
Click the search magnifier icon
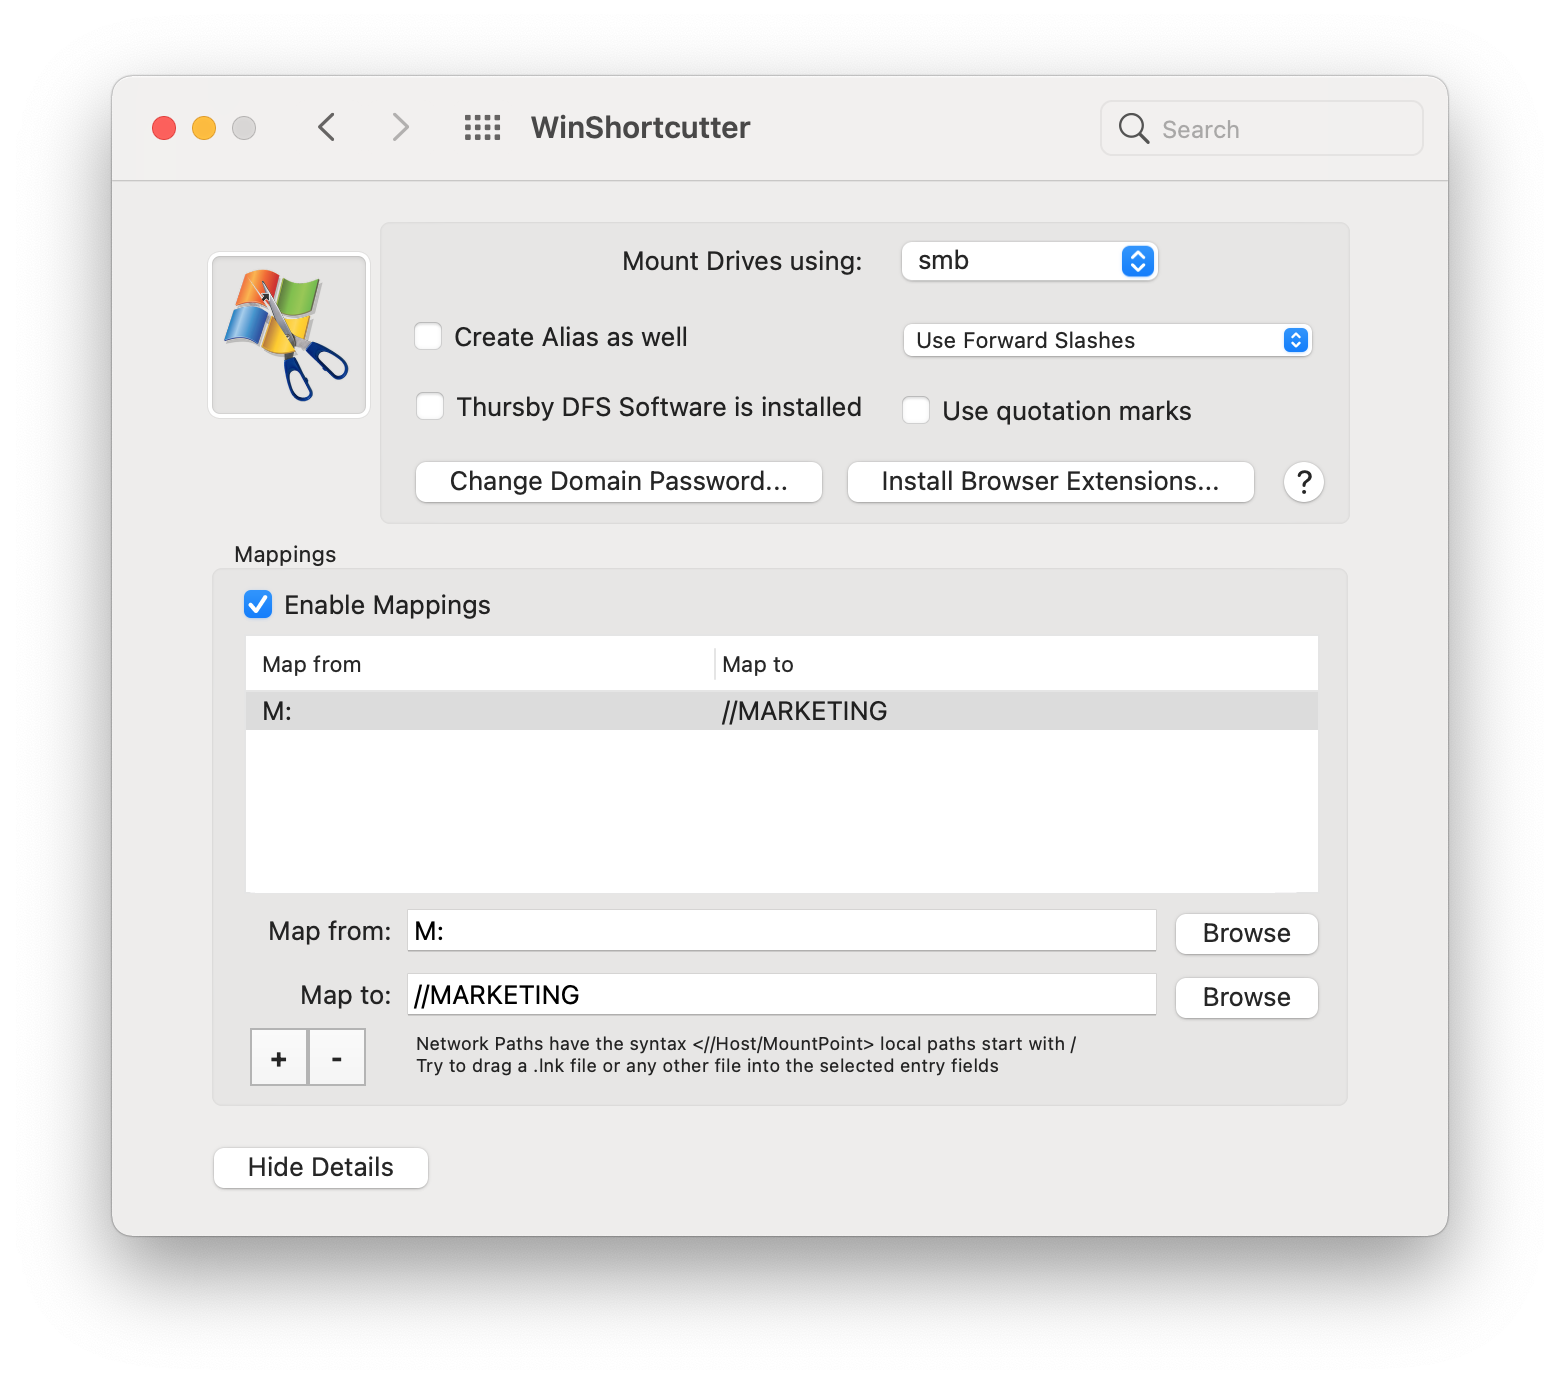tap(1133, 128)
